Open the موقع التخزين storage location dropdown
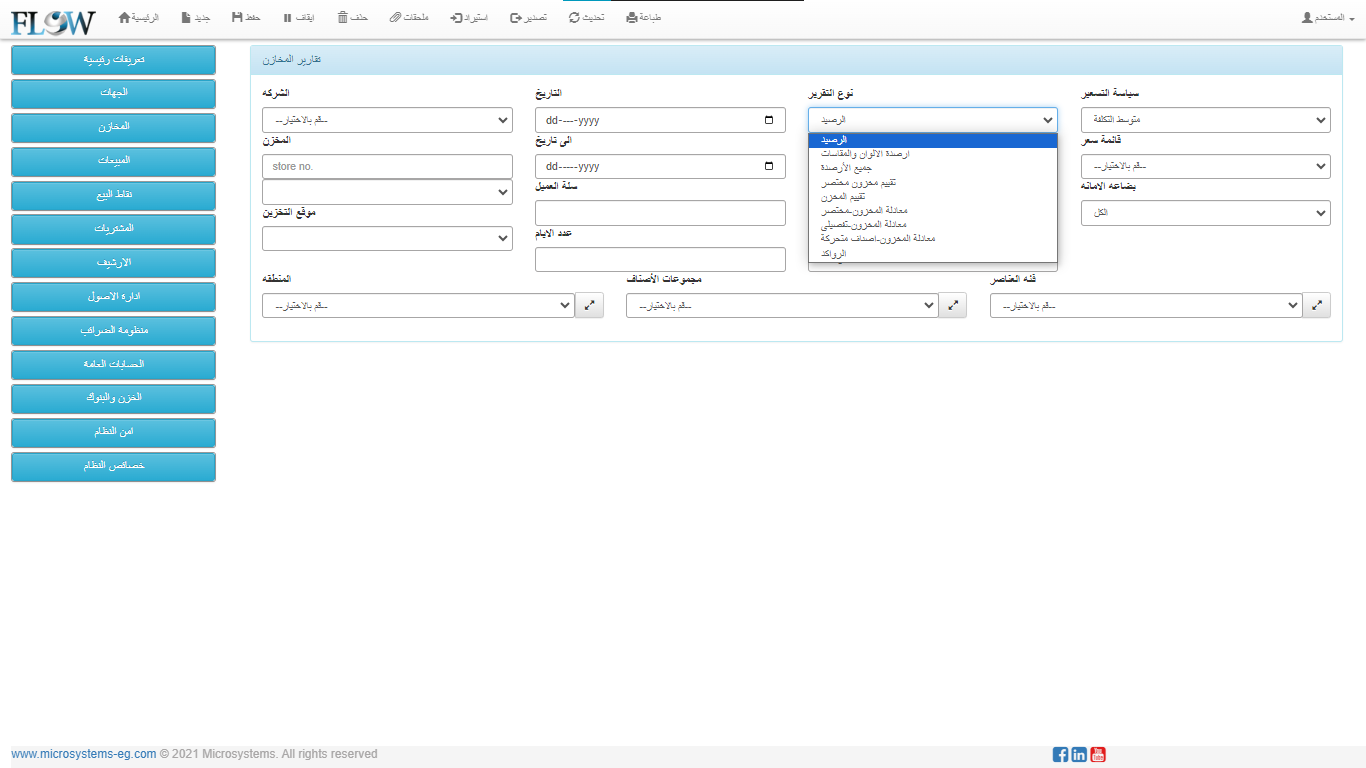Screen dimensions: 1366x768 click(x=387, y=239)
